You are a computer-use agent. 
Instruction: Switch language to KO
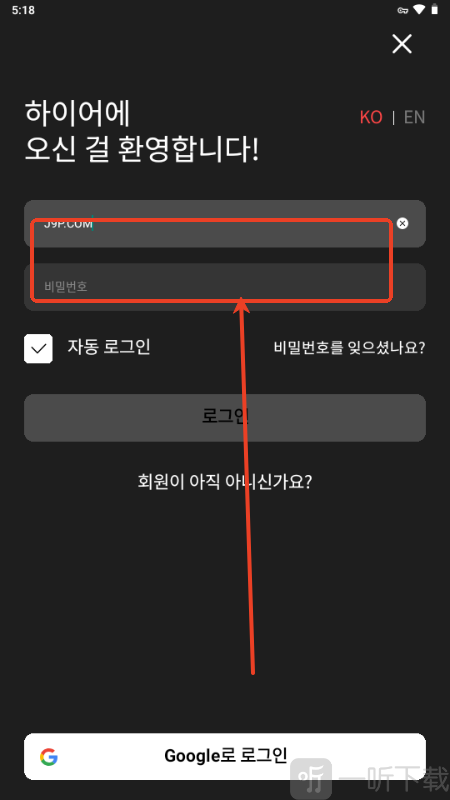click(371, 117)
